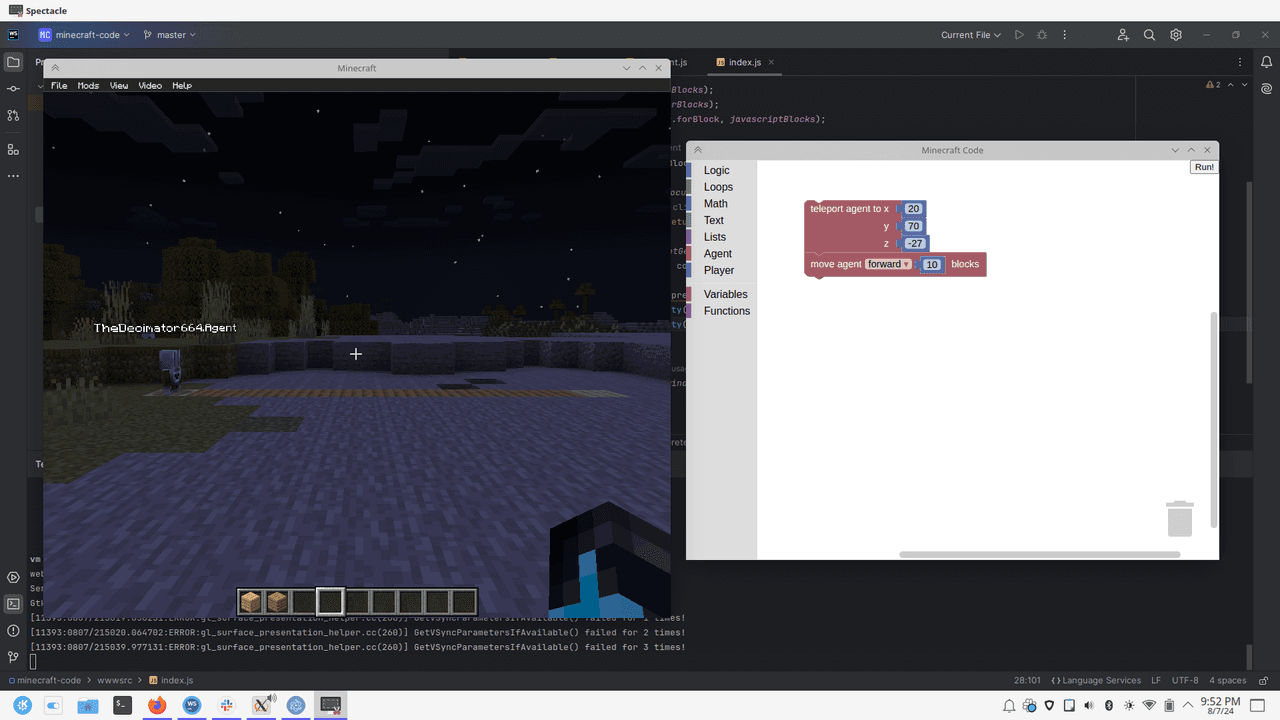1280x720 pixels.
Task: Open the Bluetooth tray icon
Action: point(1109,706)
